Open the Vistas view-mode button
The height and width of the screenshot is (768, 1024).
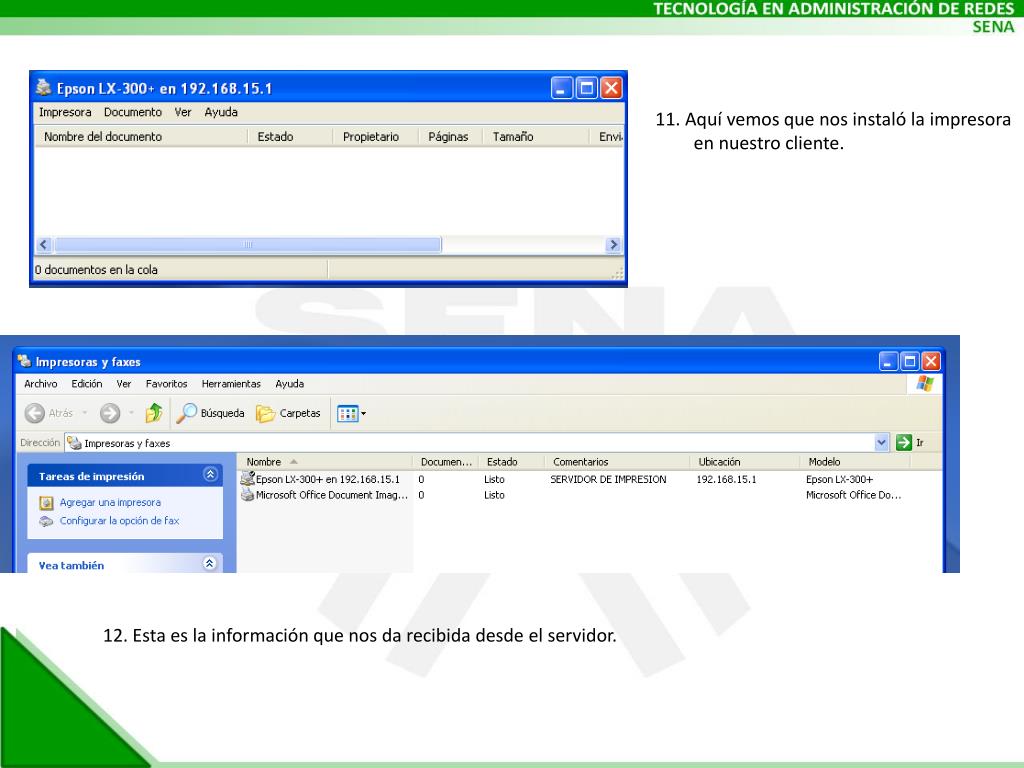[351, 413]
